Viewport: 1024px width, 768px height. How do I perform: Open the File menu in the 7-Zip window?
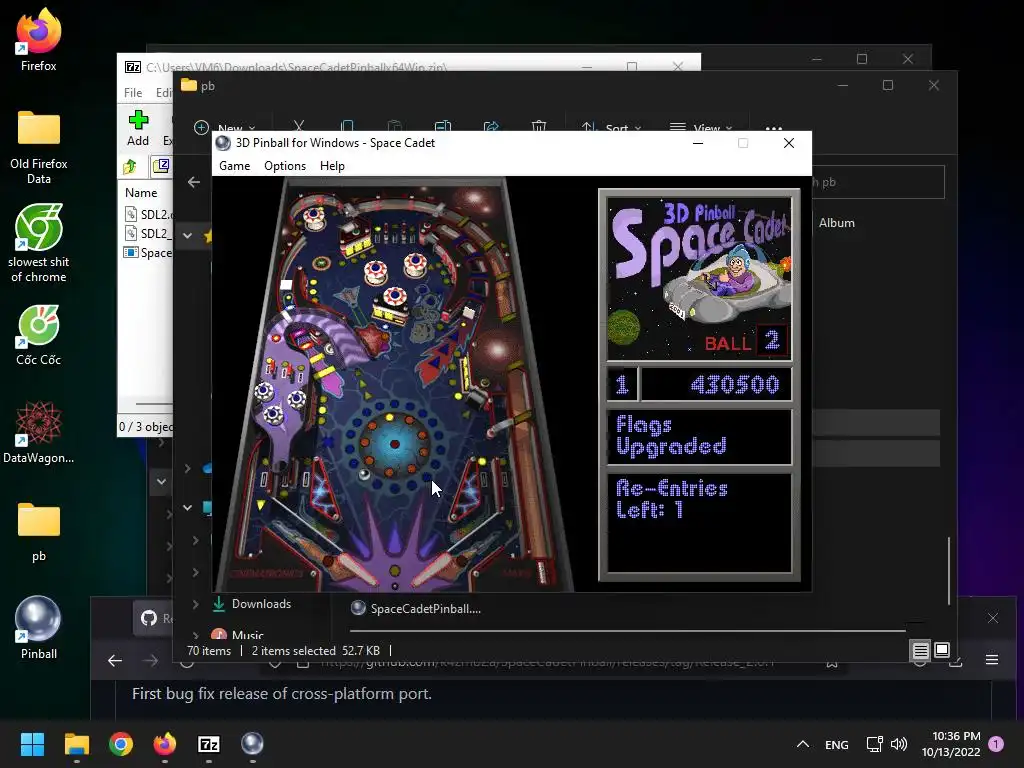click(133, 93)
